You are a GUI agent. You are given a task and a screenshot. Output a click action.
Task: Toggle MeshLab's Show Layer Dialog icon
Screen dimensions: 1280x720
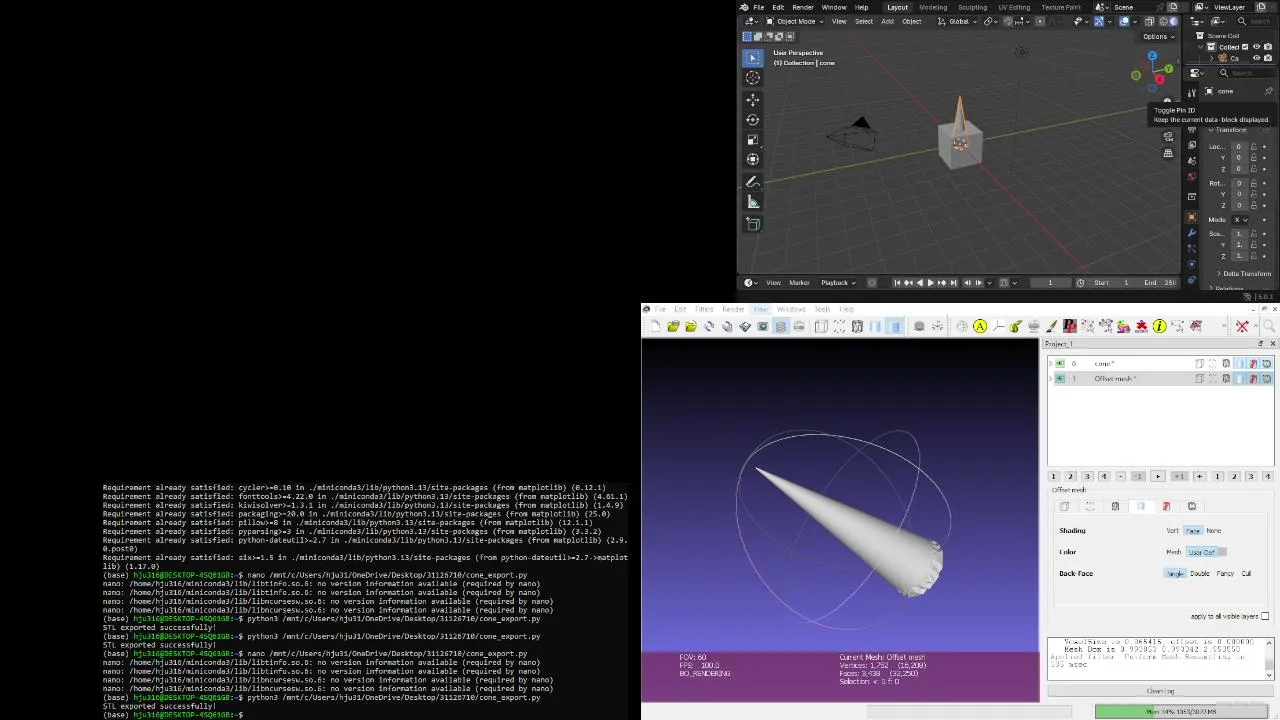[x=781, y=326]
